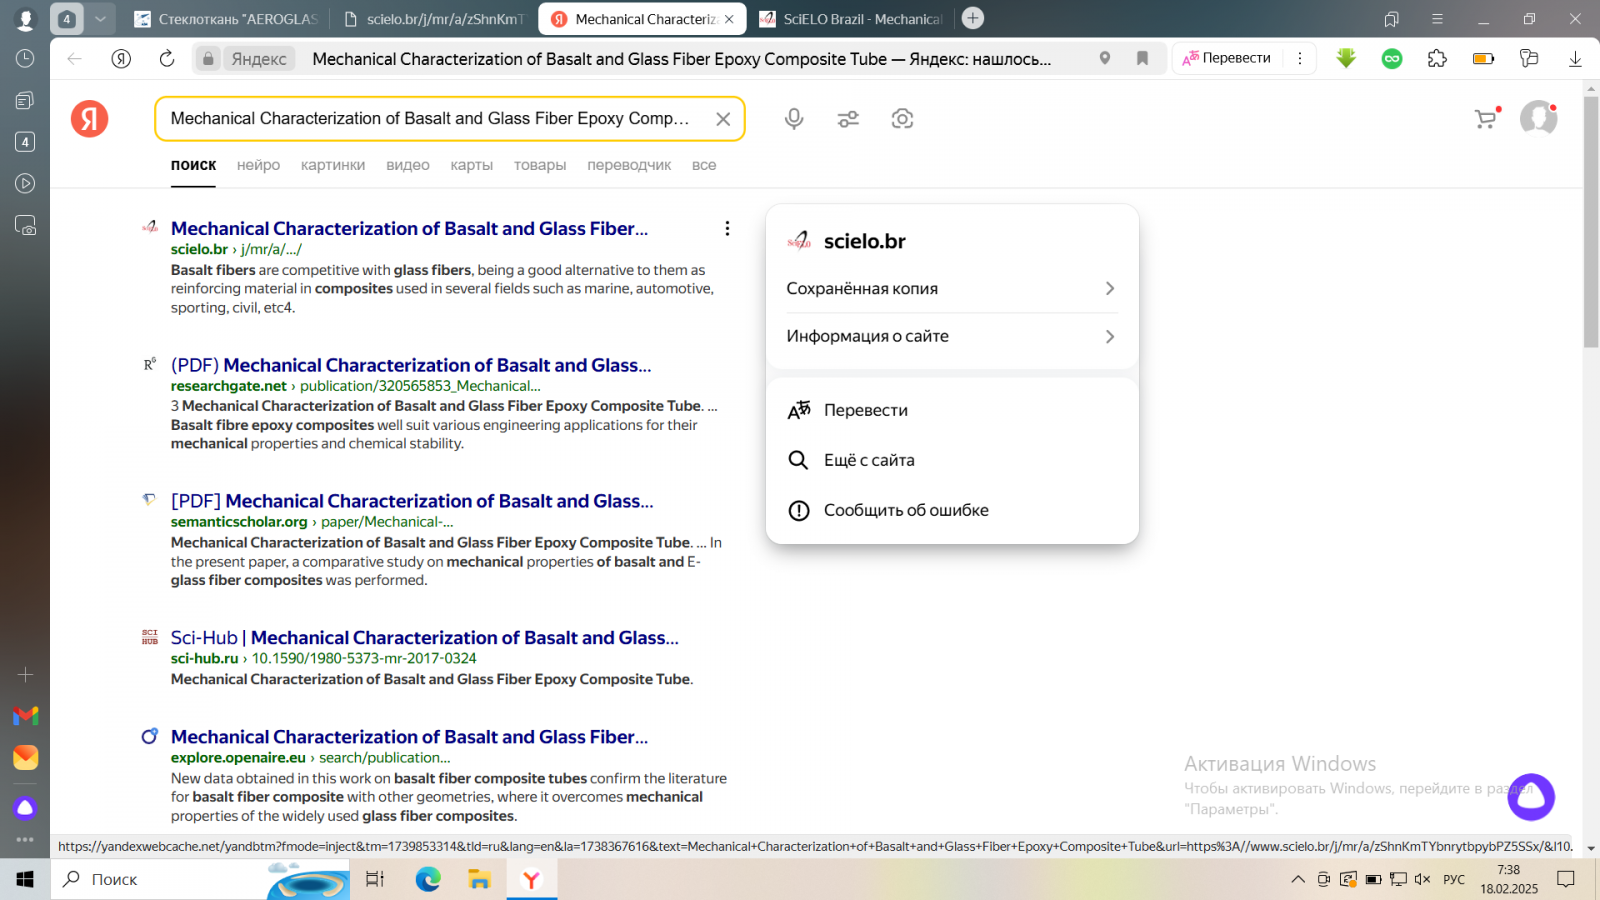Screen dimensions: 1600x900
Task: Launch Alice assistant in the sidebar
Action: [x=25, y=808]
